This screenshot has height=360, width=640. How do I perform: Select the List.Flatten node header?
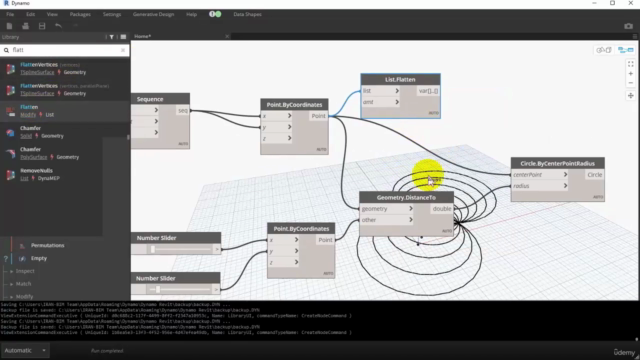pos(400,80)
